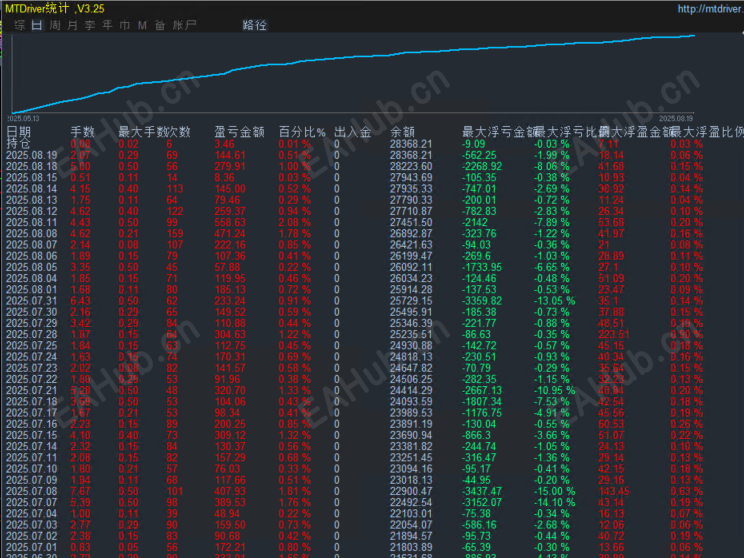The width and height of the screenshot is (744, 558).
Task: Click the 盈亏金额 column header
Action: [239, 131]
